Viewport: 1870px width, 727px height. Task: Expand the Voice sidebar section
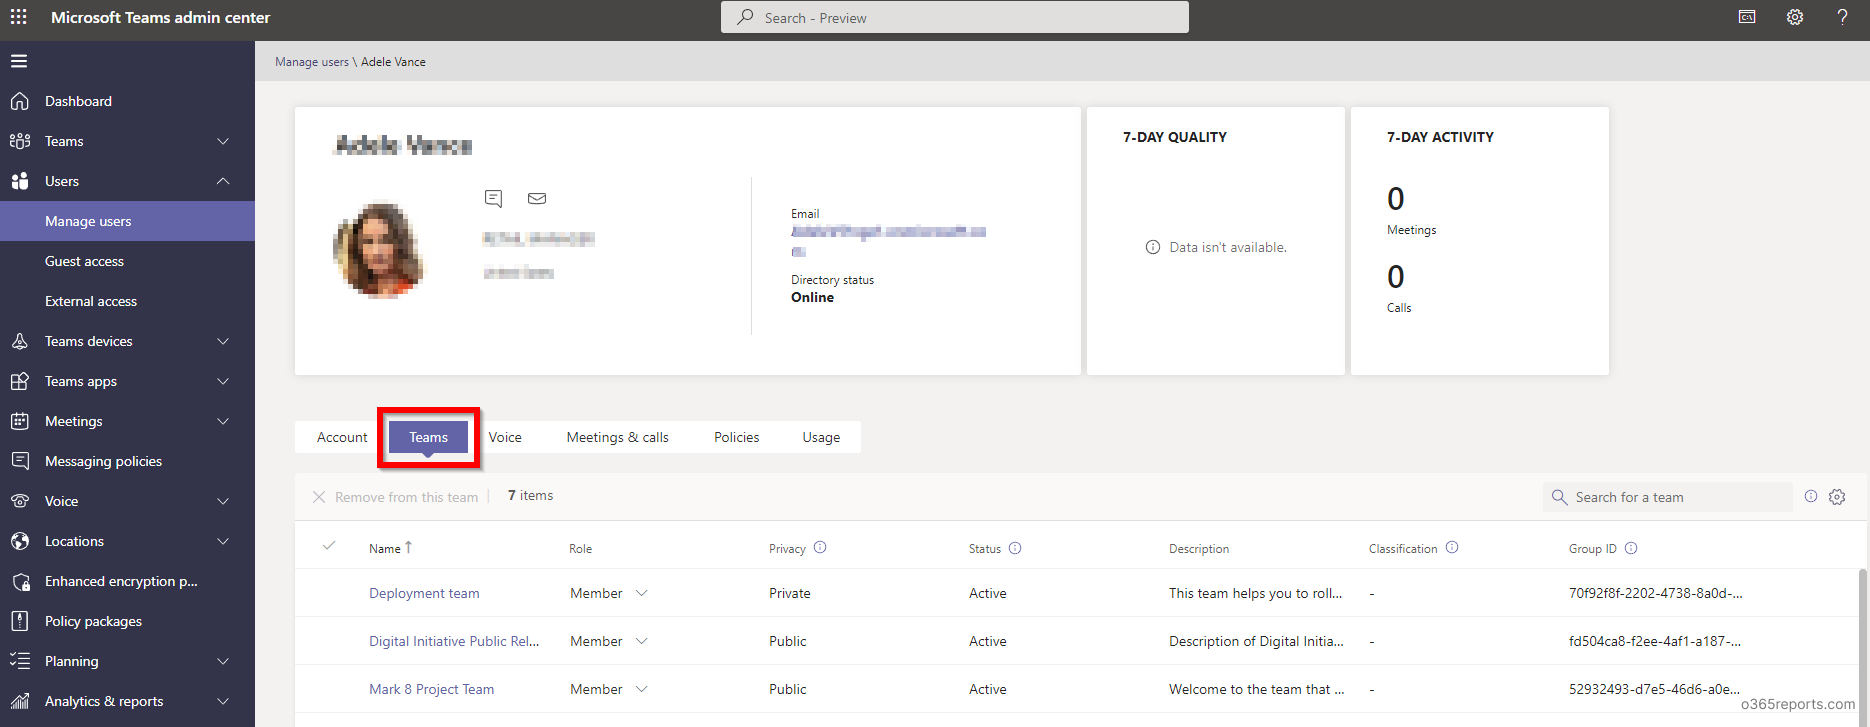tap(223, 501)
